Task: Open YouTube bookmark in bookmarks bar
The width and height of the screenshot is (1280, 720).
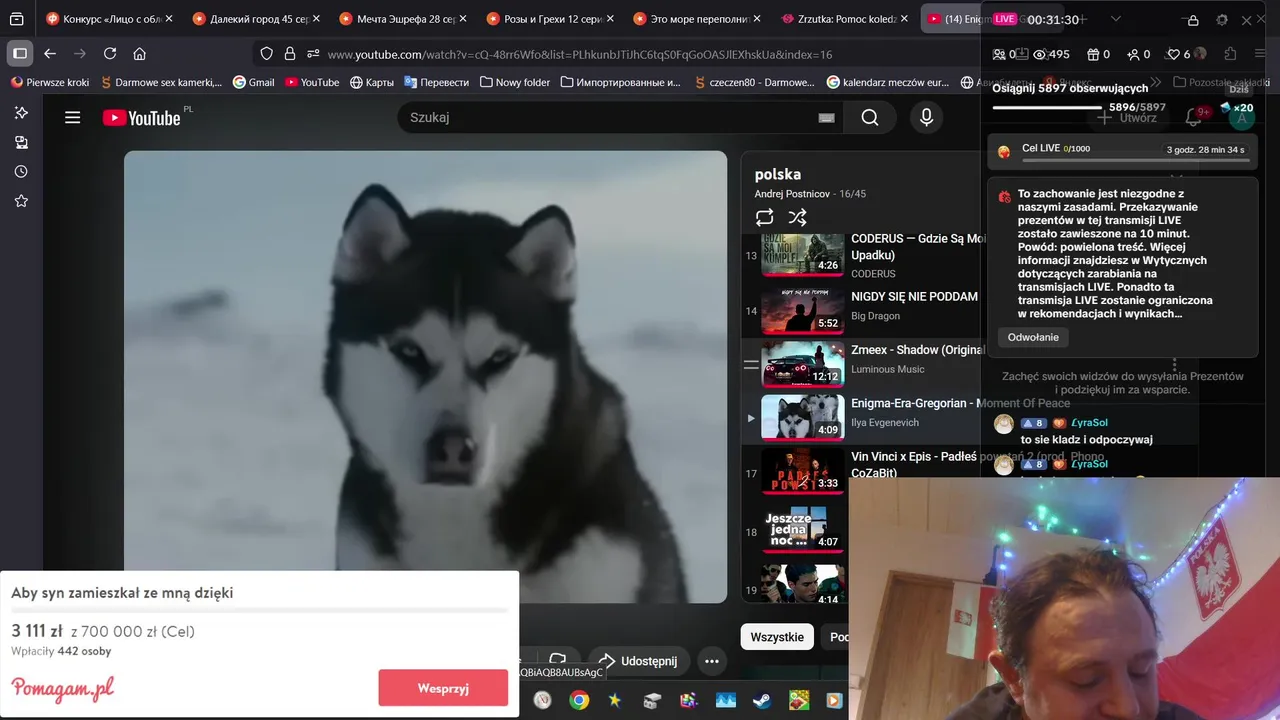Action: [x=312, y=82]
